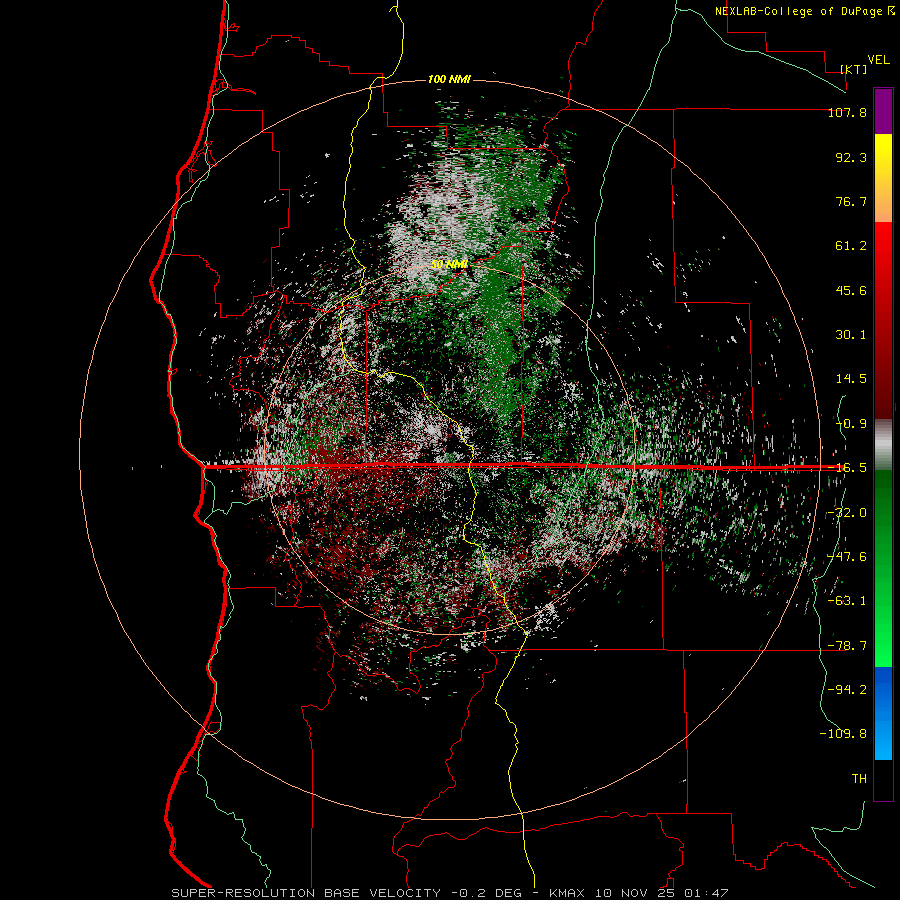The height and width of the screenshot is (900, 900).
Task: Click the purple segment of the color bar
Action: tap(883, 112)
